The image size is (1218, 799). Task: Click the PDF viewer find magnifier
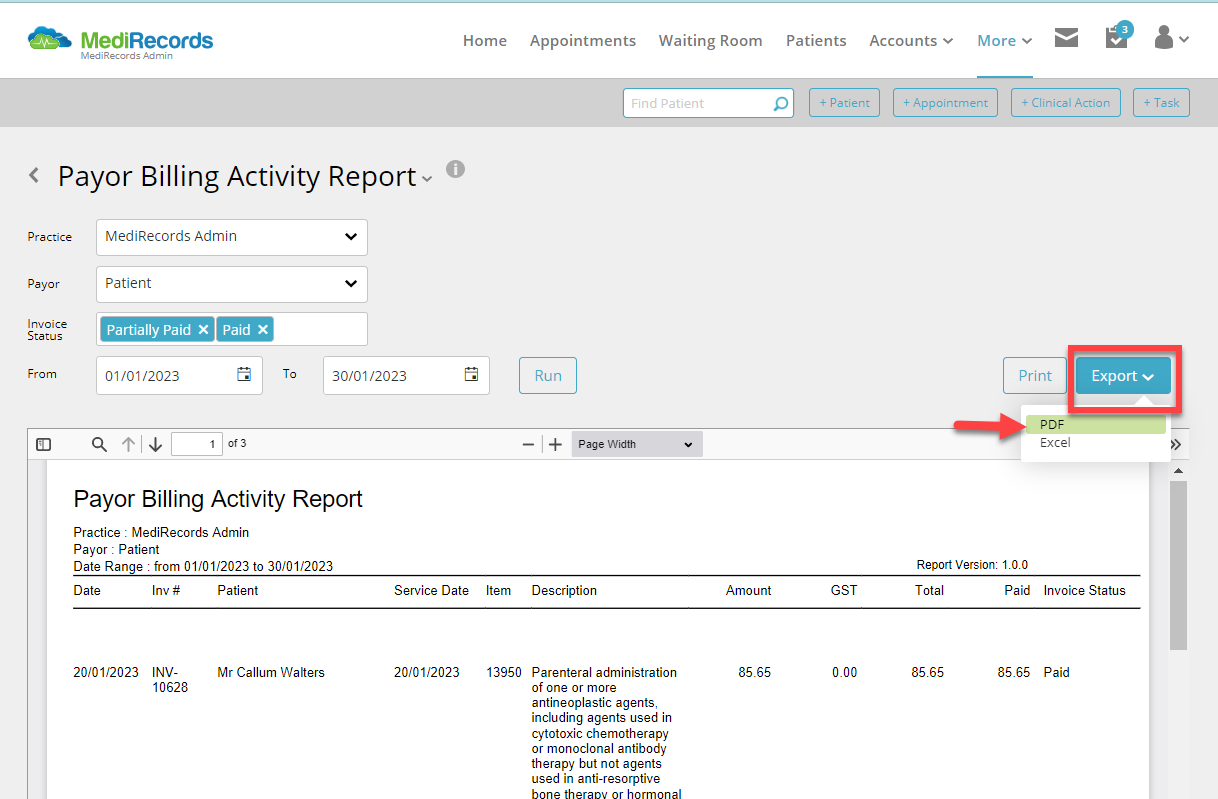click(99, 444)
